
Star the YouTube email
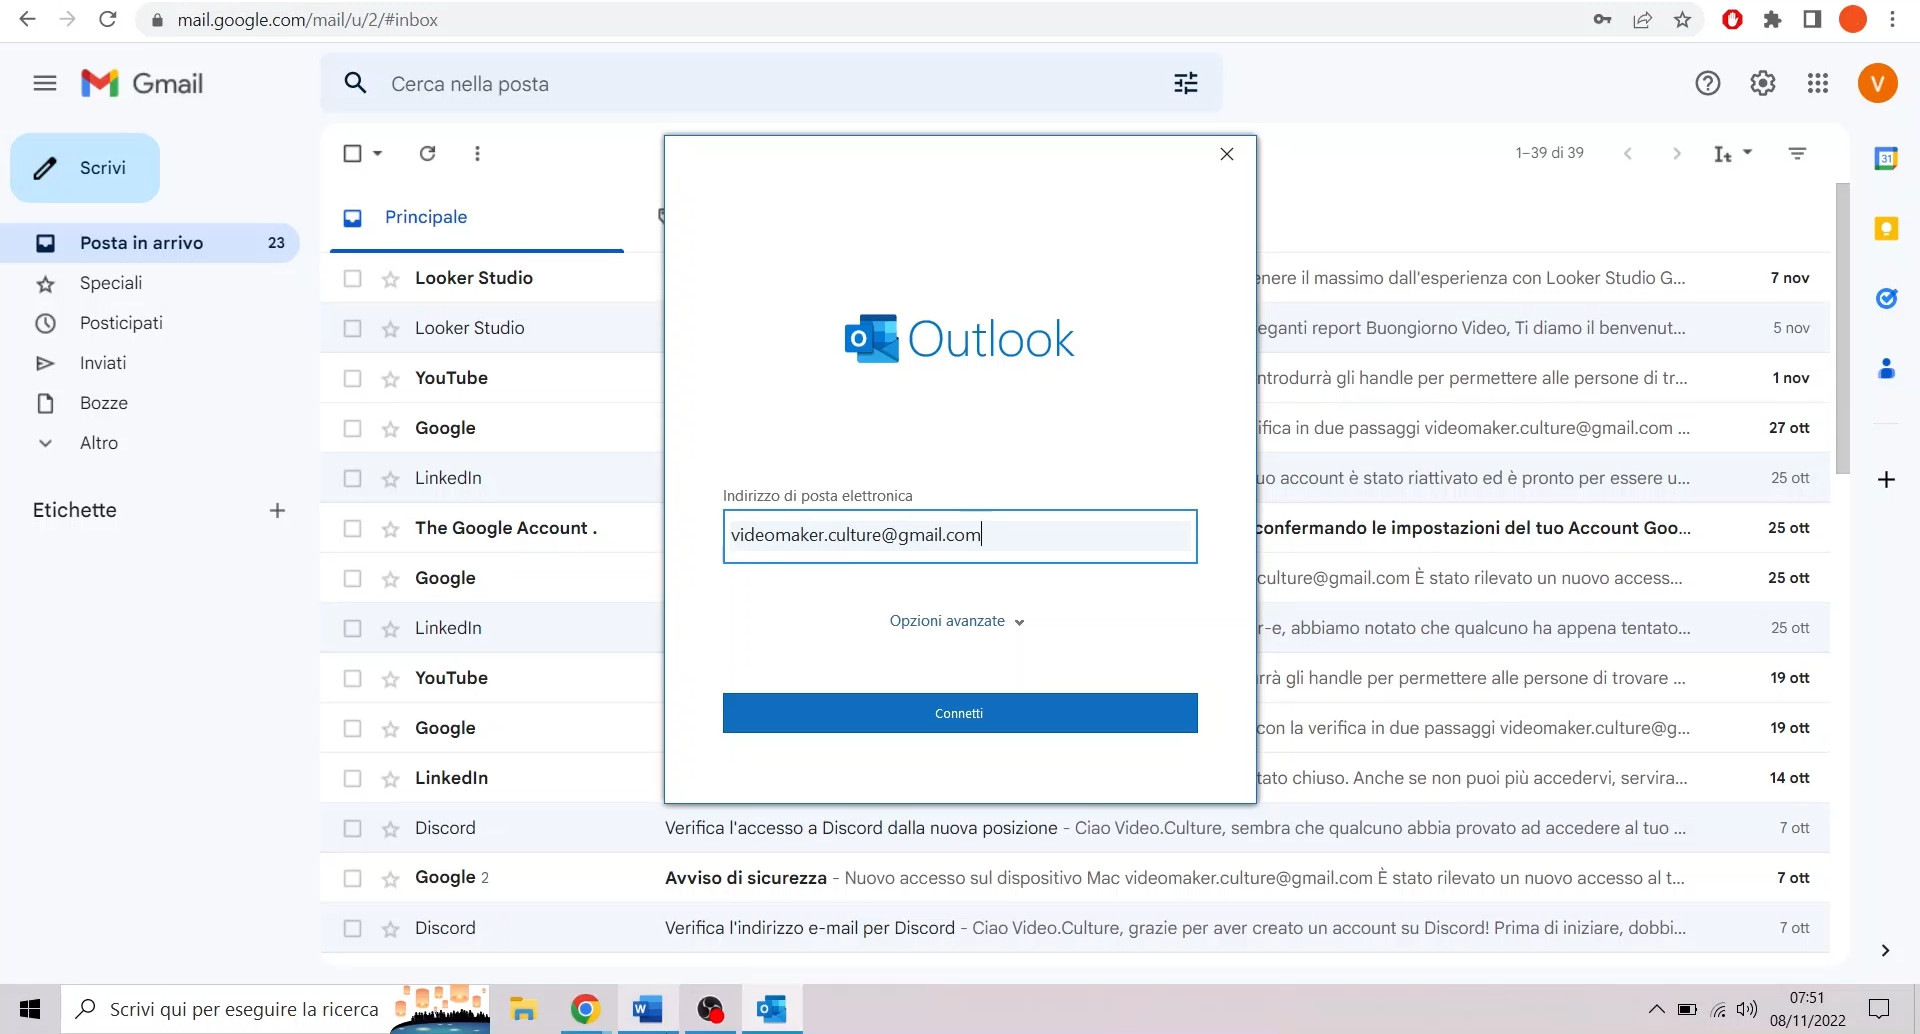[389, 378]
